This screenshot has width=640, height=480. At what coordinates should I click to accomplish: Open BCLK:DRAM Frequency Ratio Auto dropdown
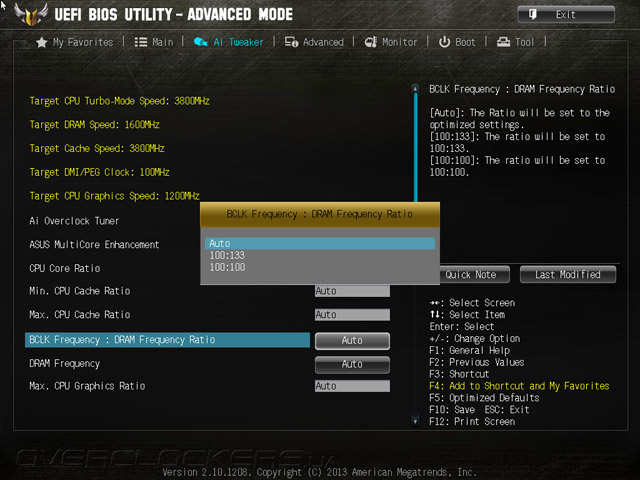pos(352,341)
